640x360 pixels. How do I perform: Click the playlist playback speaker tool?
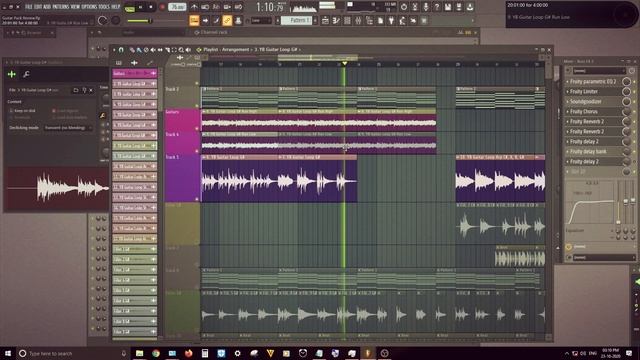(188, 50)
